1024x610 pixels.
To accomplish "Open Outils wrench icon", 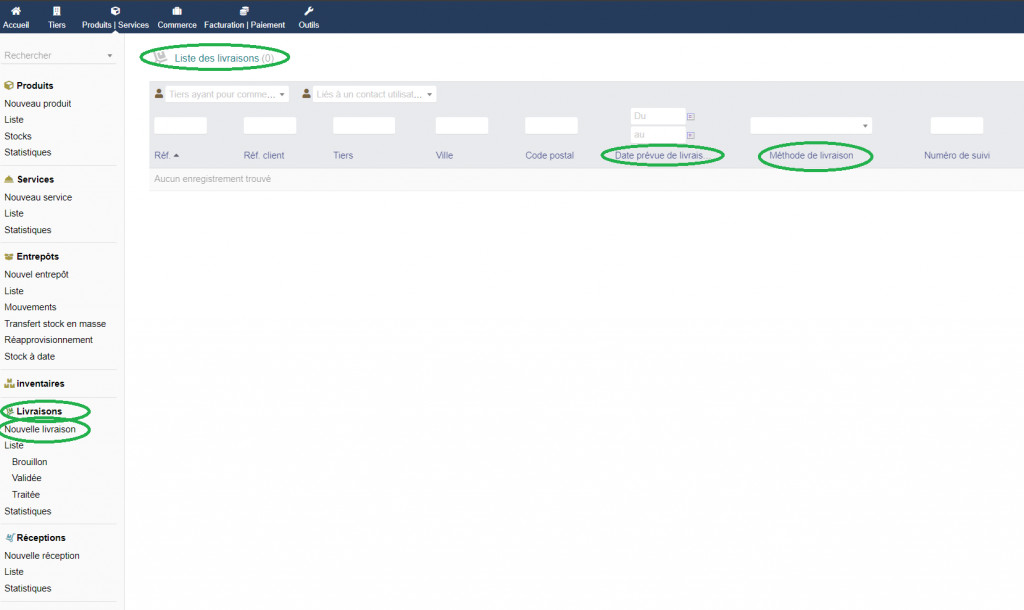I will click(x=309, y=10).
